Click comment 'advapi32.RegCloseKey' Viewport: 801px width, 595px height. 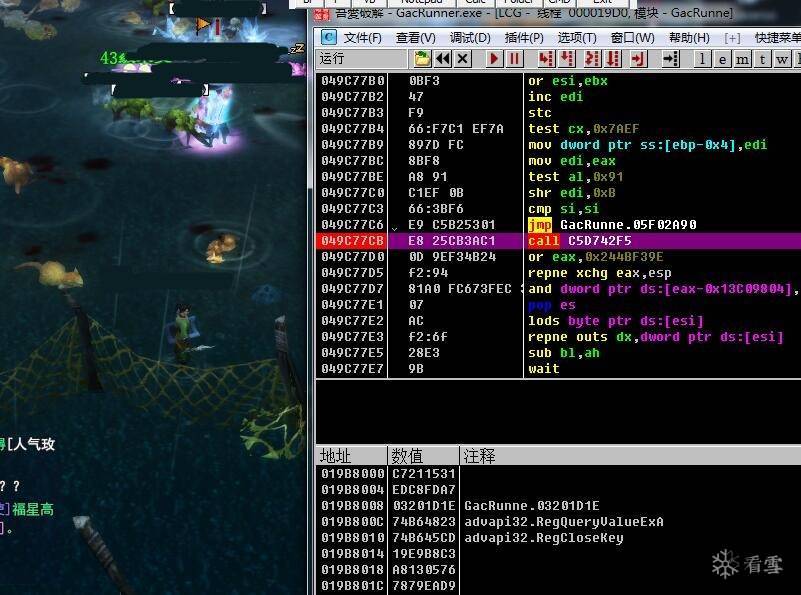point(544,538)
